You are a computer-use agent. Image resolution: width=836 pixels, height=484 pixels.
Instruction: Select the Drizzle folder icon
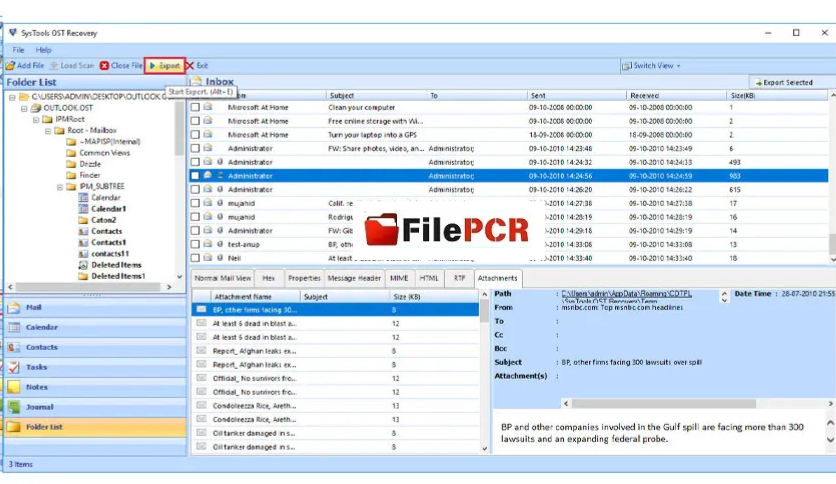point(71,164)
